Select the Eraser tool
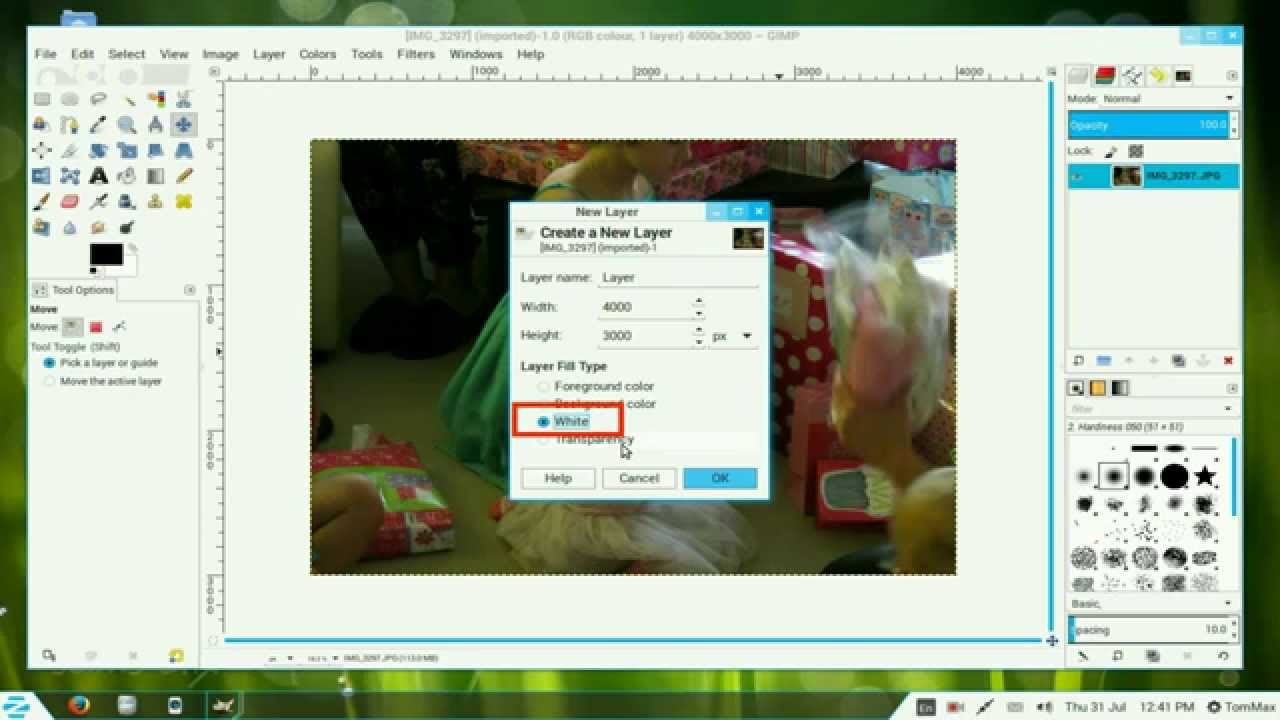 pyautogui.click(x=70, y=201)
